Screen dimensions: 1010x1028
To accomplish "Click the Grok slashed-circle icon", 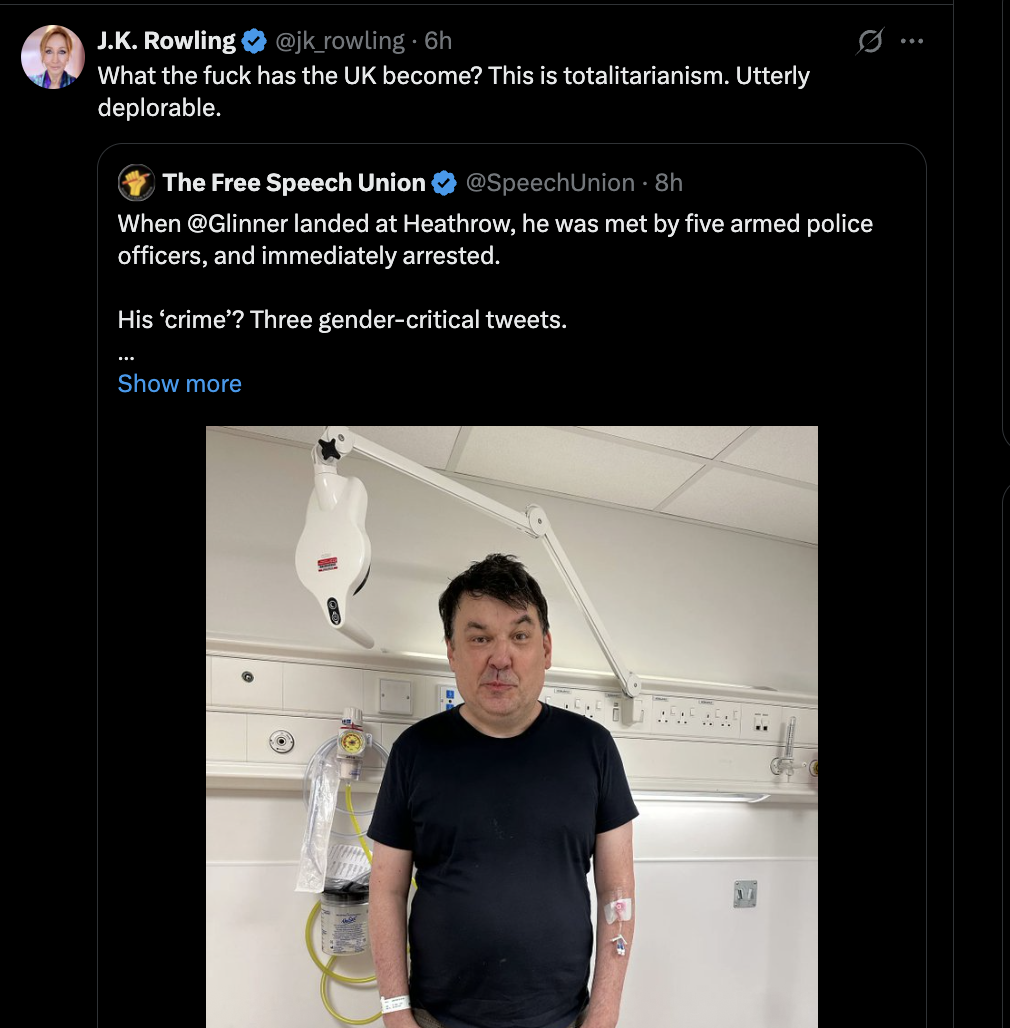I will tap(870, 42).
